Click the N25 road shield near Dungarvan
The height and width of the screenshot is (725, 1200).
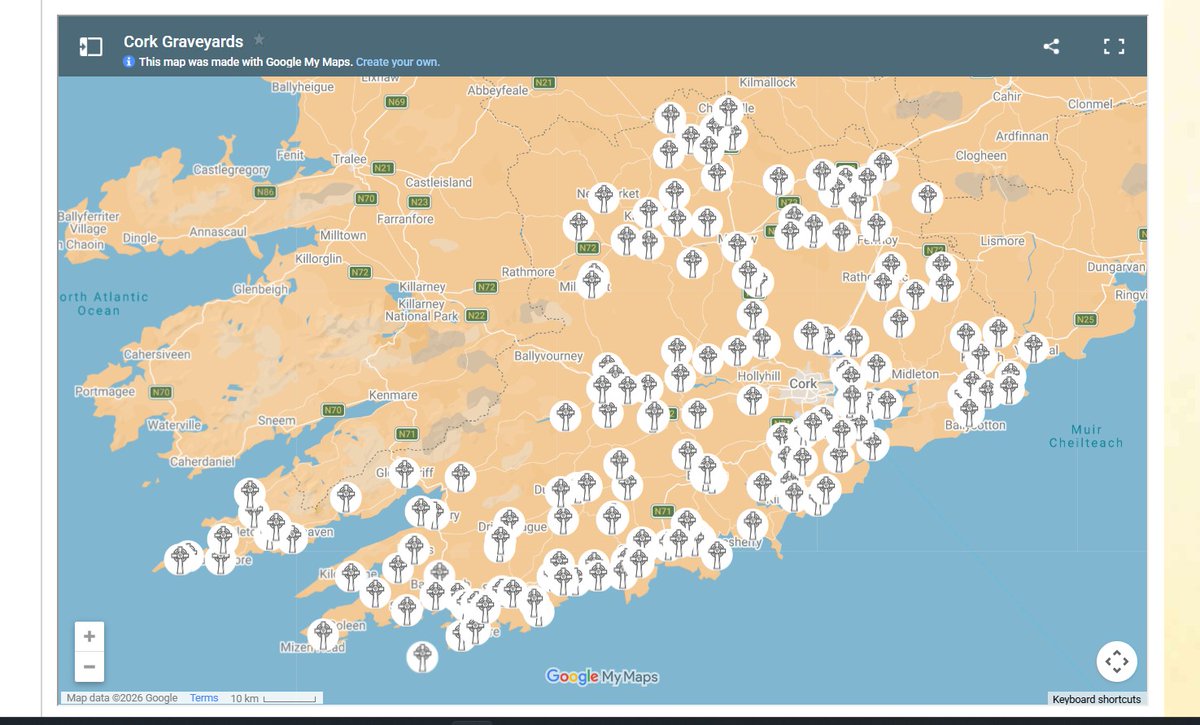[x=1085, y=319]
